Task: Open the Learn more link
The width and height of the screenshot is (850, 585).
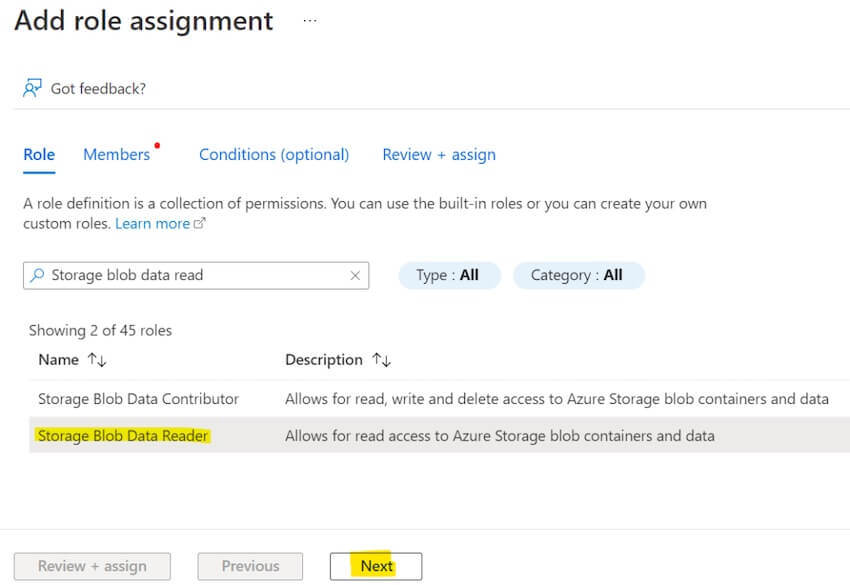Action: click(x=153, y=223)
